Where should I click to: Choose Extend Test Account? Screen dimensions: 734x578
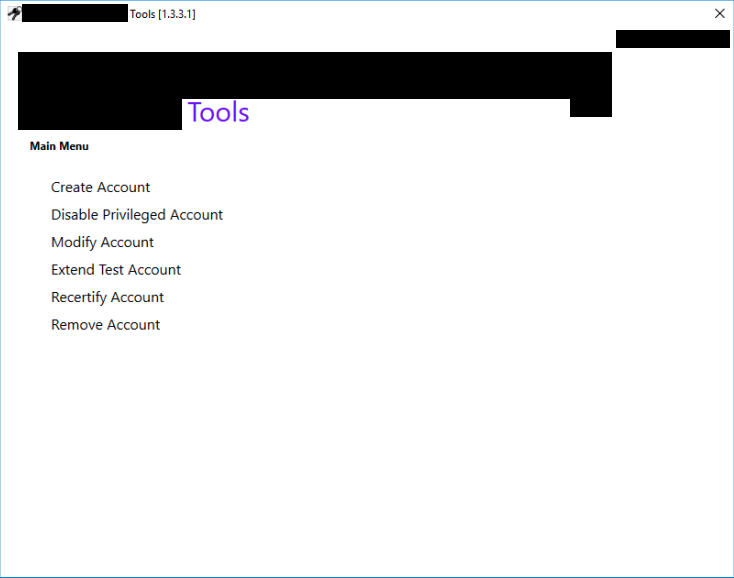[116, 270]
